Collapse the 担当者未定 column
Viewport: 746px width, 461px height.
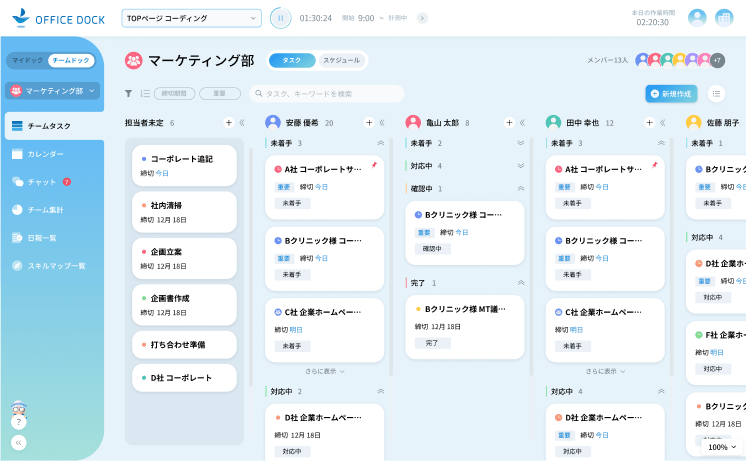[x=242, y=123]
